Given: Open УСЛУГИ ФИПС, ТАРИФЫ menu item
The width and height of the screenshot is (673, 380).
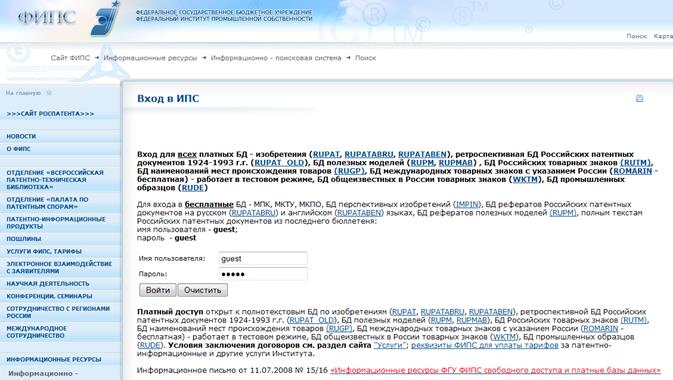Looking at the screenshot, I should (44, 251).
